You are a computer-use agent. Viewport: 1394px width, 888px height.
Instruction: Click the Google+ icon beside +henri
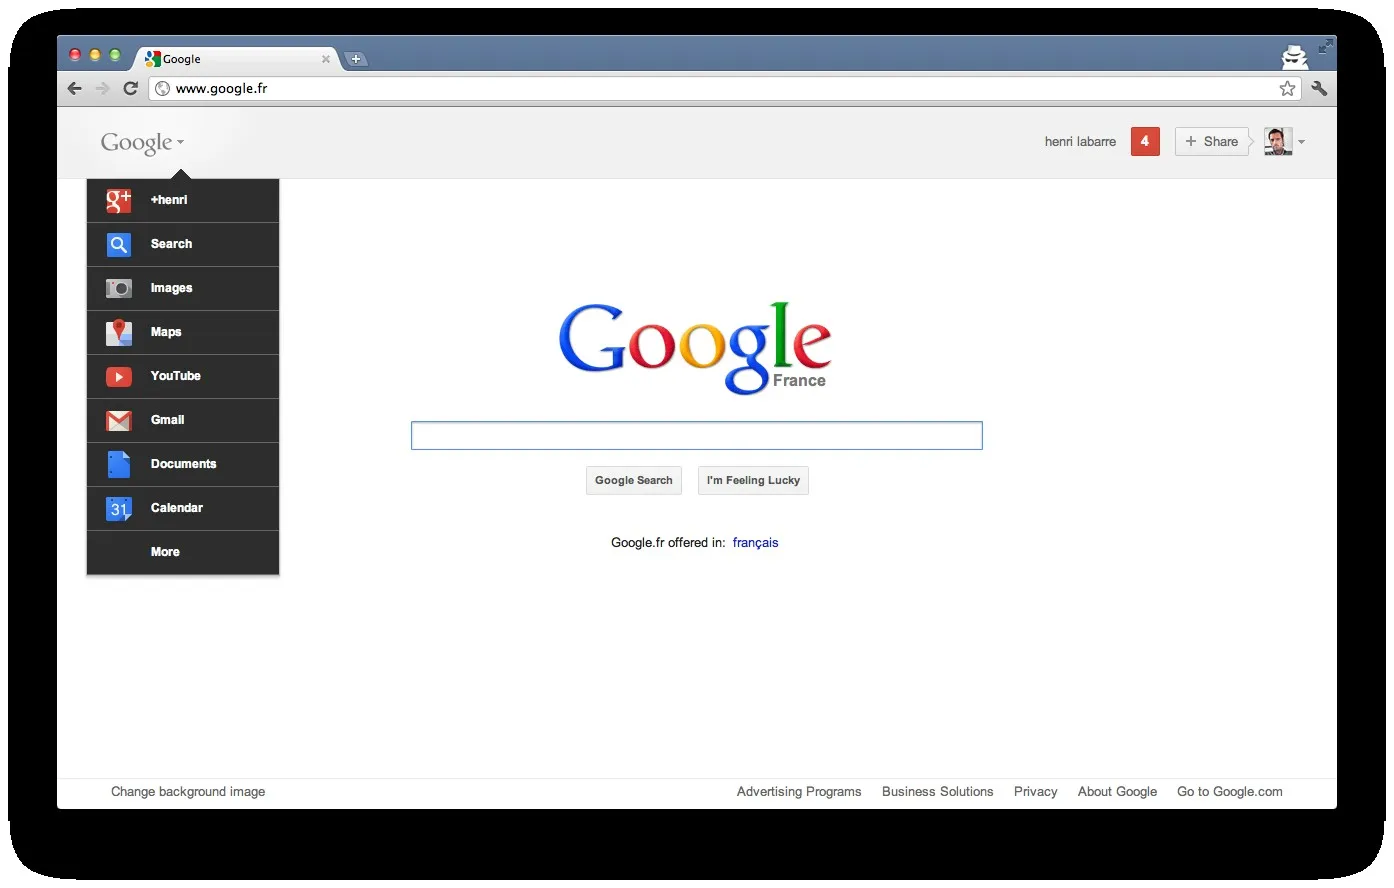(119, 200)
